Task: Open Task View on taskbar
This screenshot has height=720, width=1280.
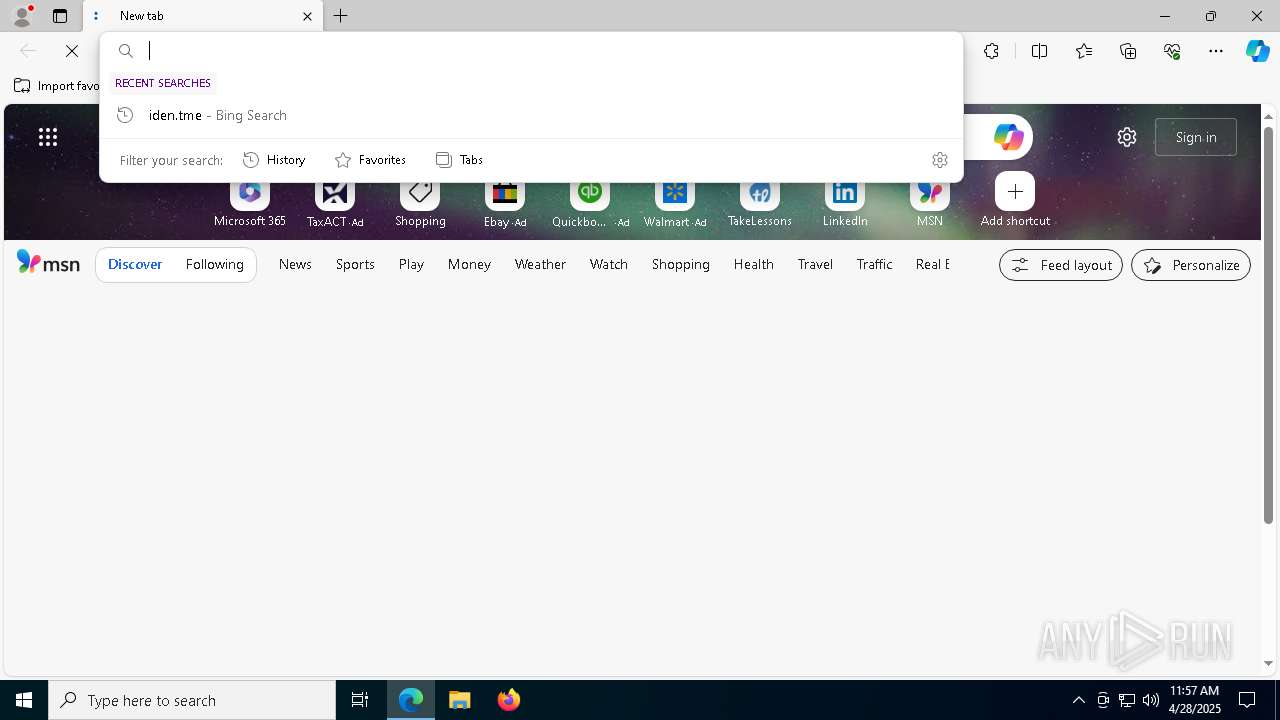Action: pos(360,700)
